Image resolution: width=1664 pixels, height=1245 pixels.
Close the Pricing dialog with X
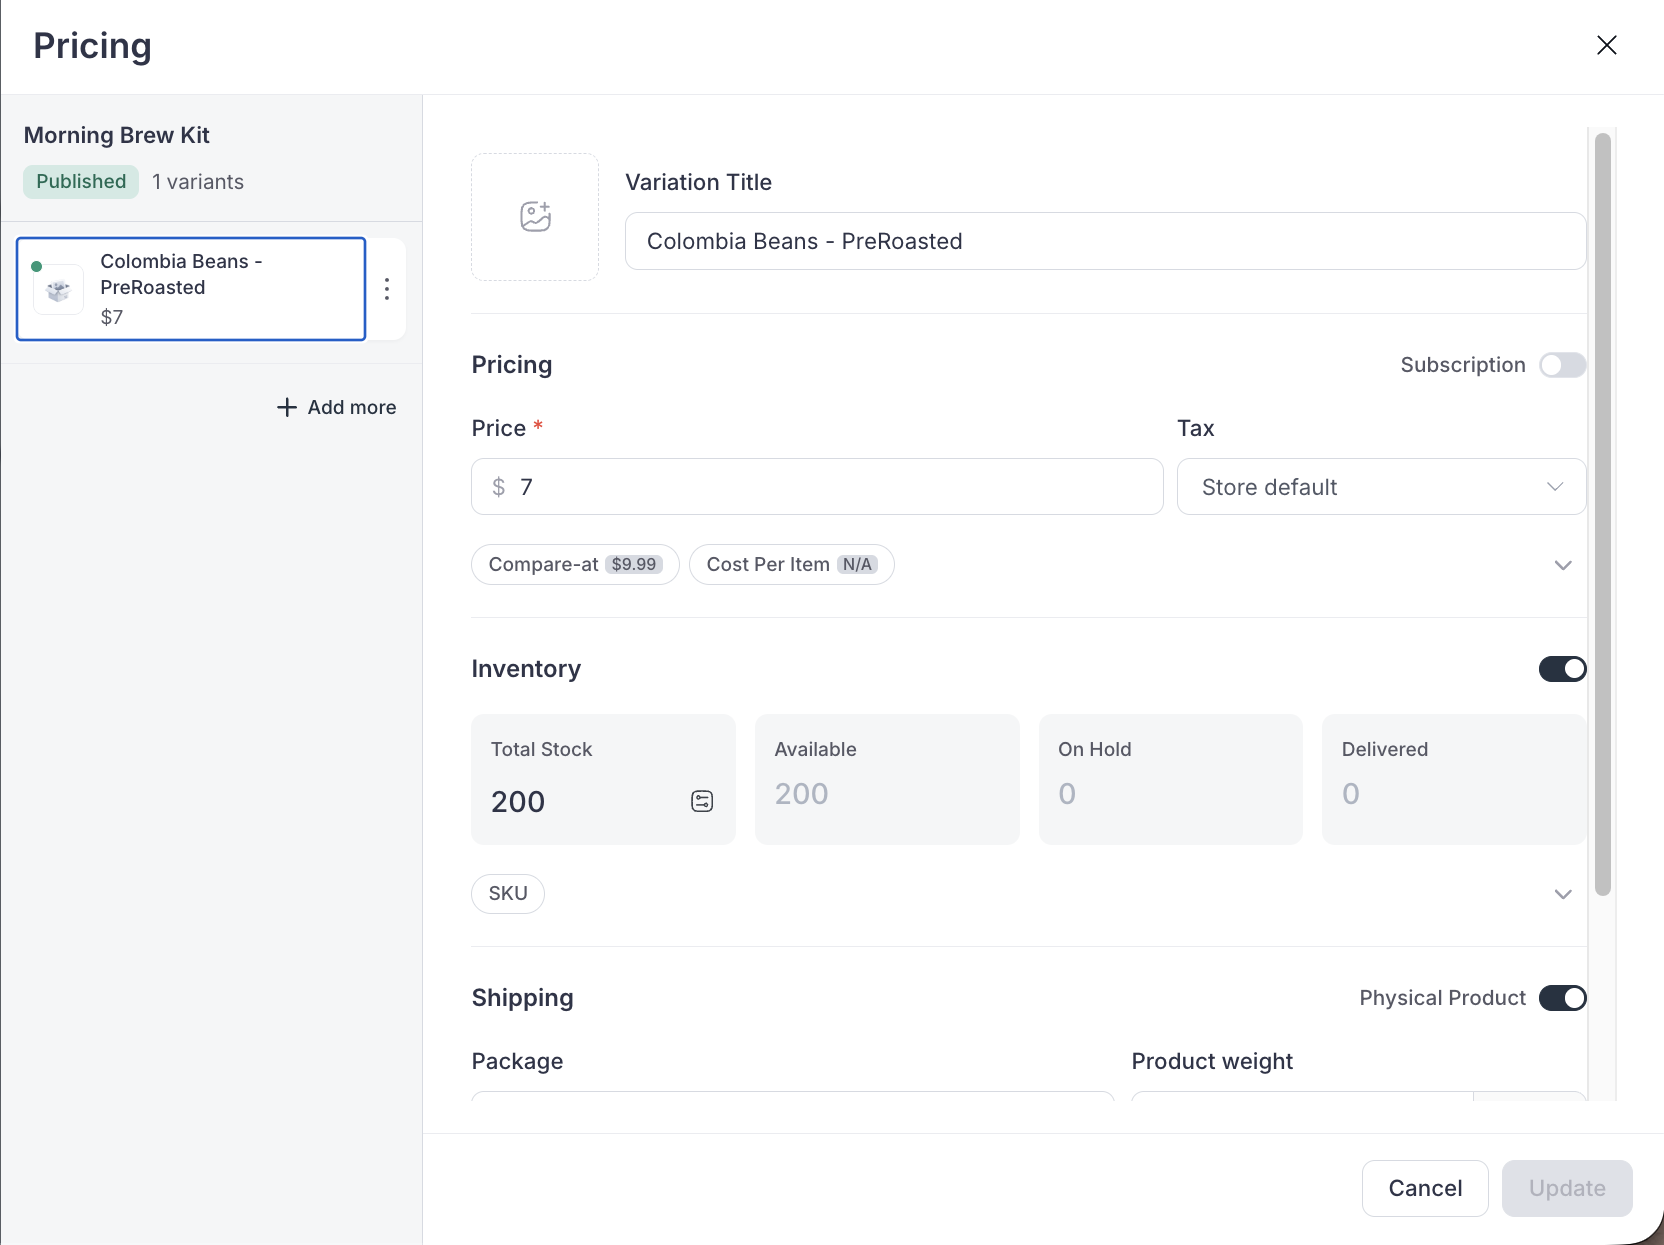pos(1606,45)
